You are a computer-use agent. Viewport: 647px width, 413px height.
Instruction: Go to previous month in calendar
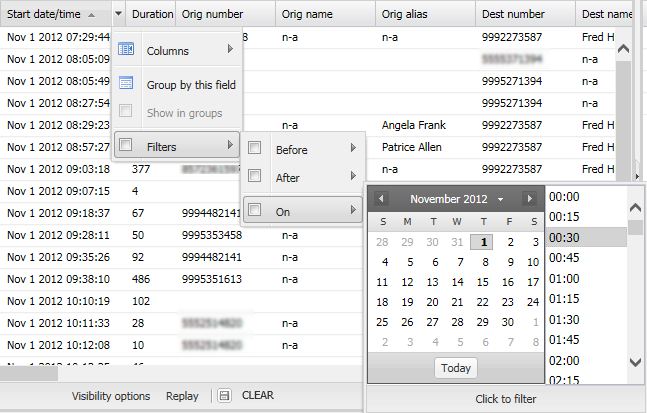pyautogui.click(x=381, y=199)
